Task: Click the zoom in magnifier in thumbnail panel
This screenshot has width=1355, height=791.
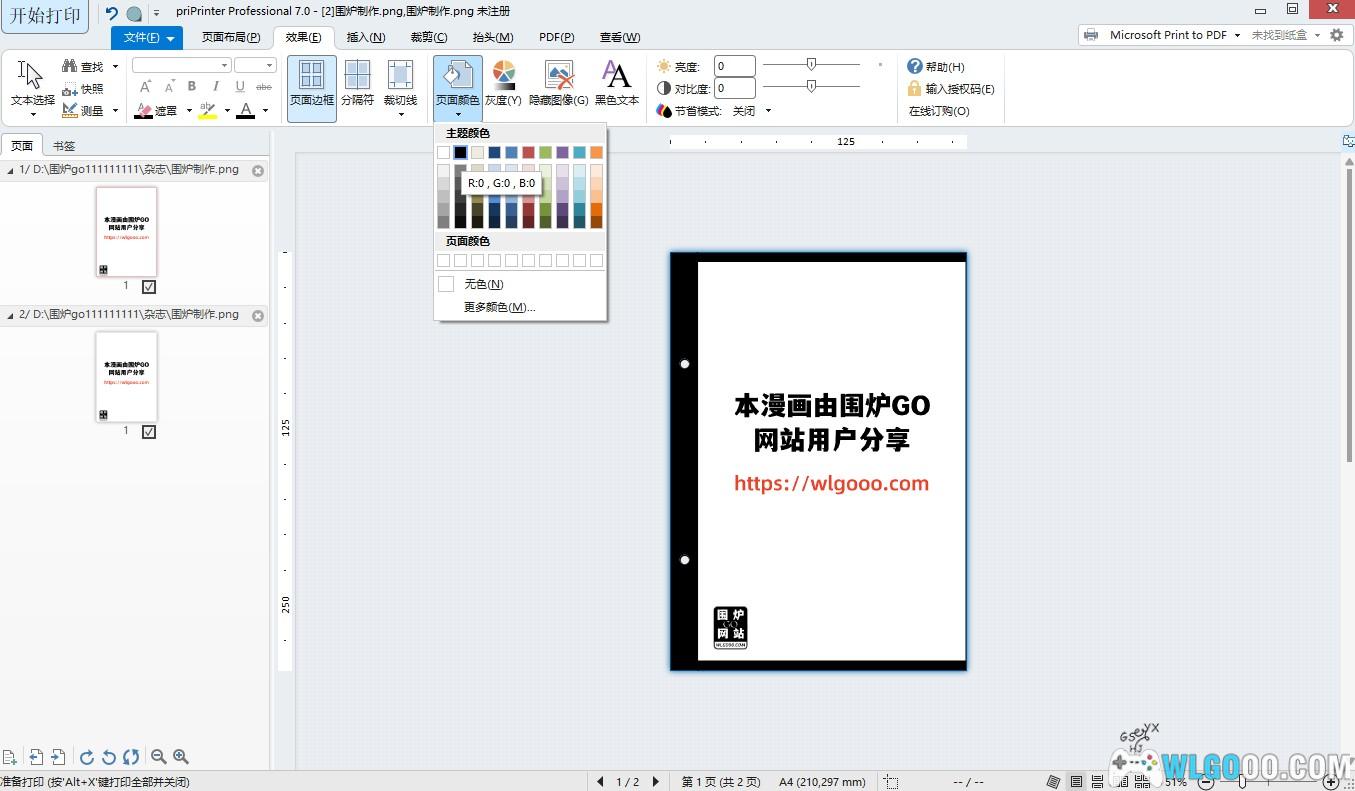Action: 181,757
